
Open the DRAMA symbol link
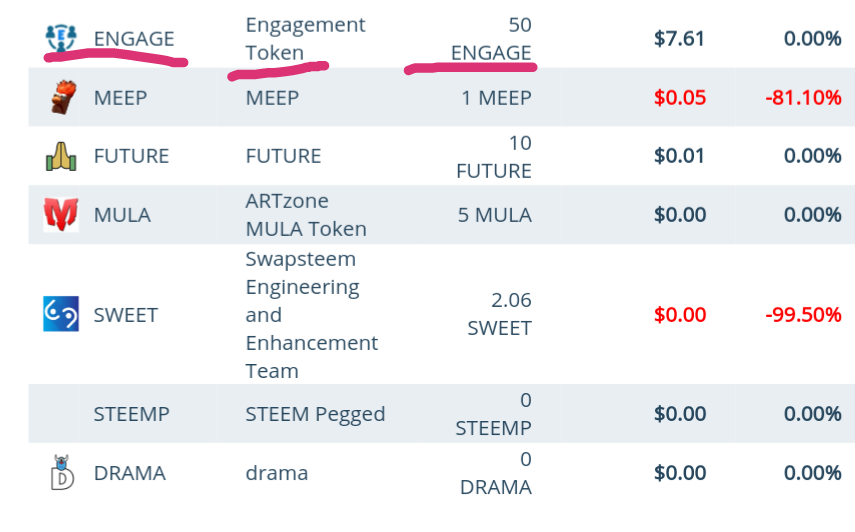[x=130, y=473]
